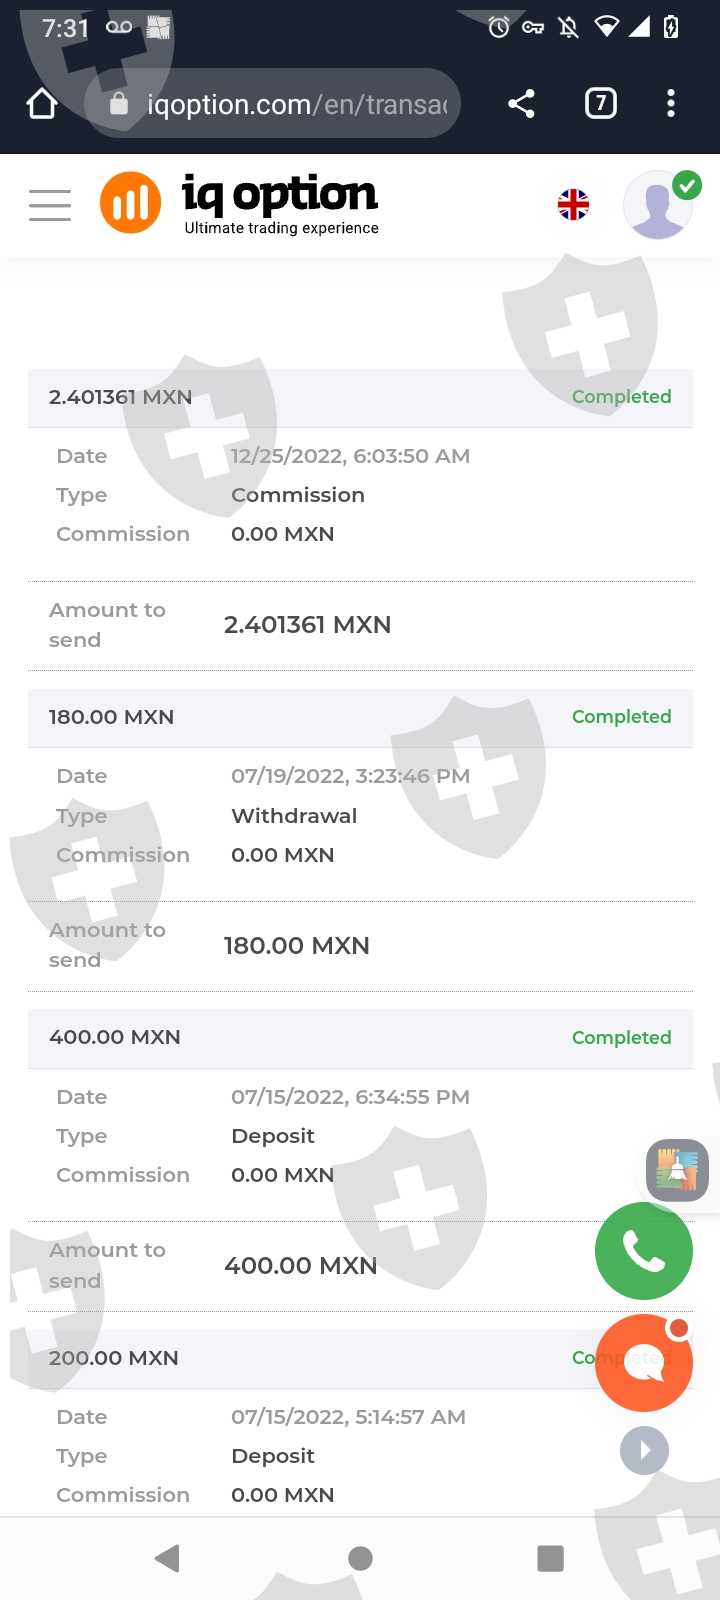Tap the green phone call button
Viewport: 720px width, 1600px height.
tap(643, 1251)
